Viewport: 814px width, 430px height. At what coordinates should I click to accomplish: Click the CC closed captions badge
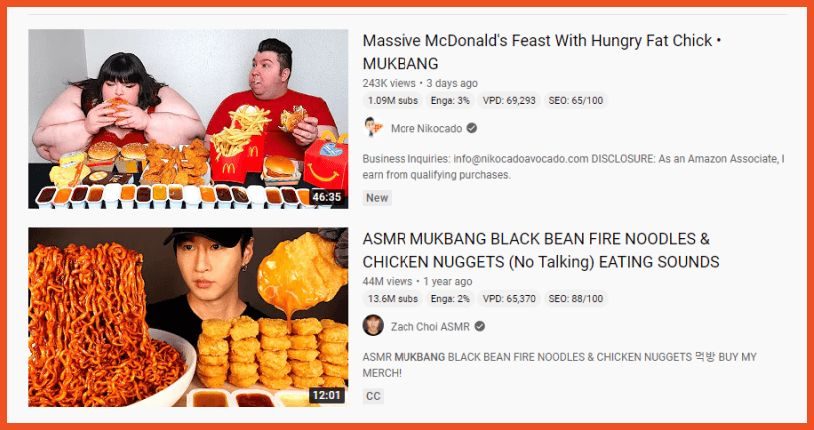[x=373, y=396]
